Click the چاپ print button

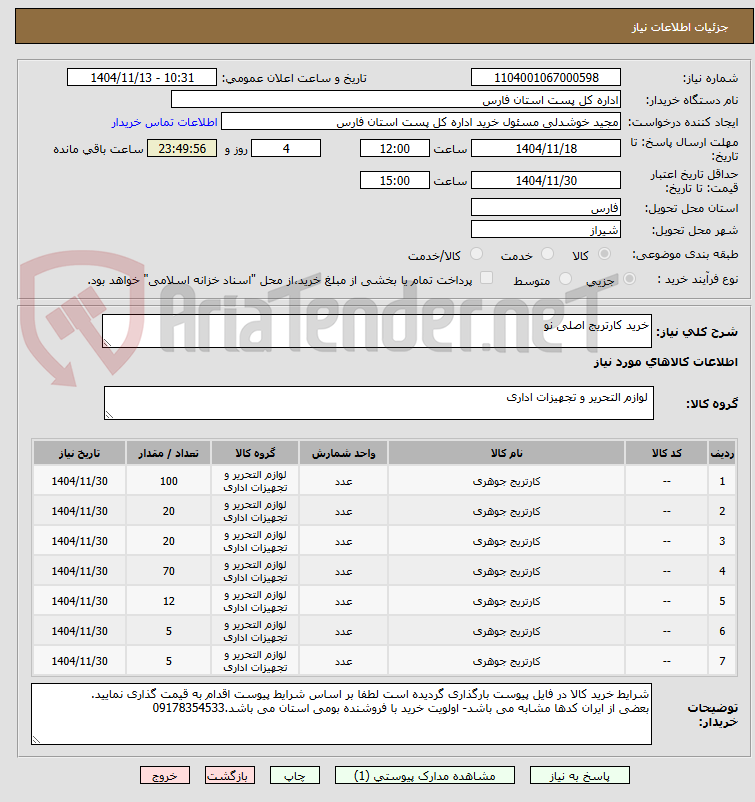coord(295,775)
